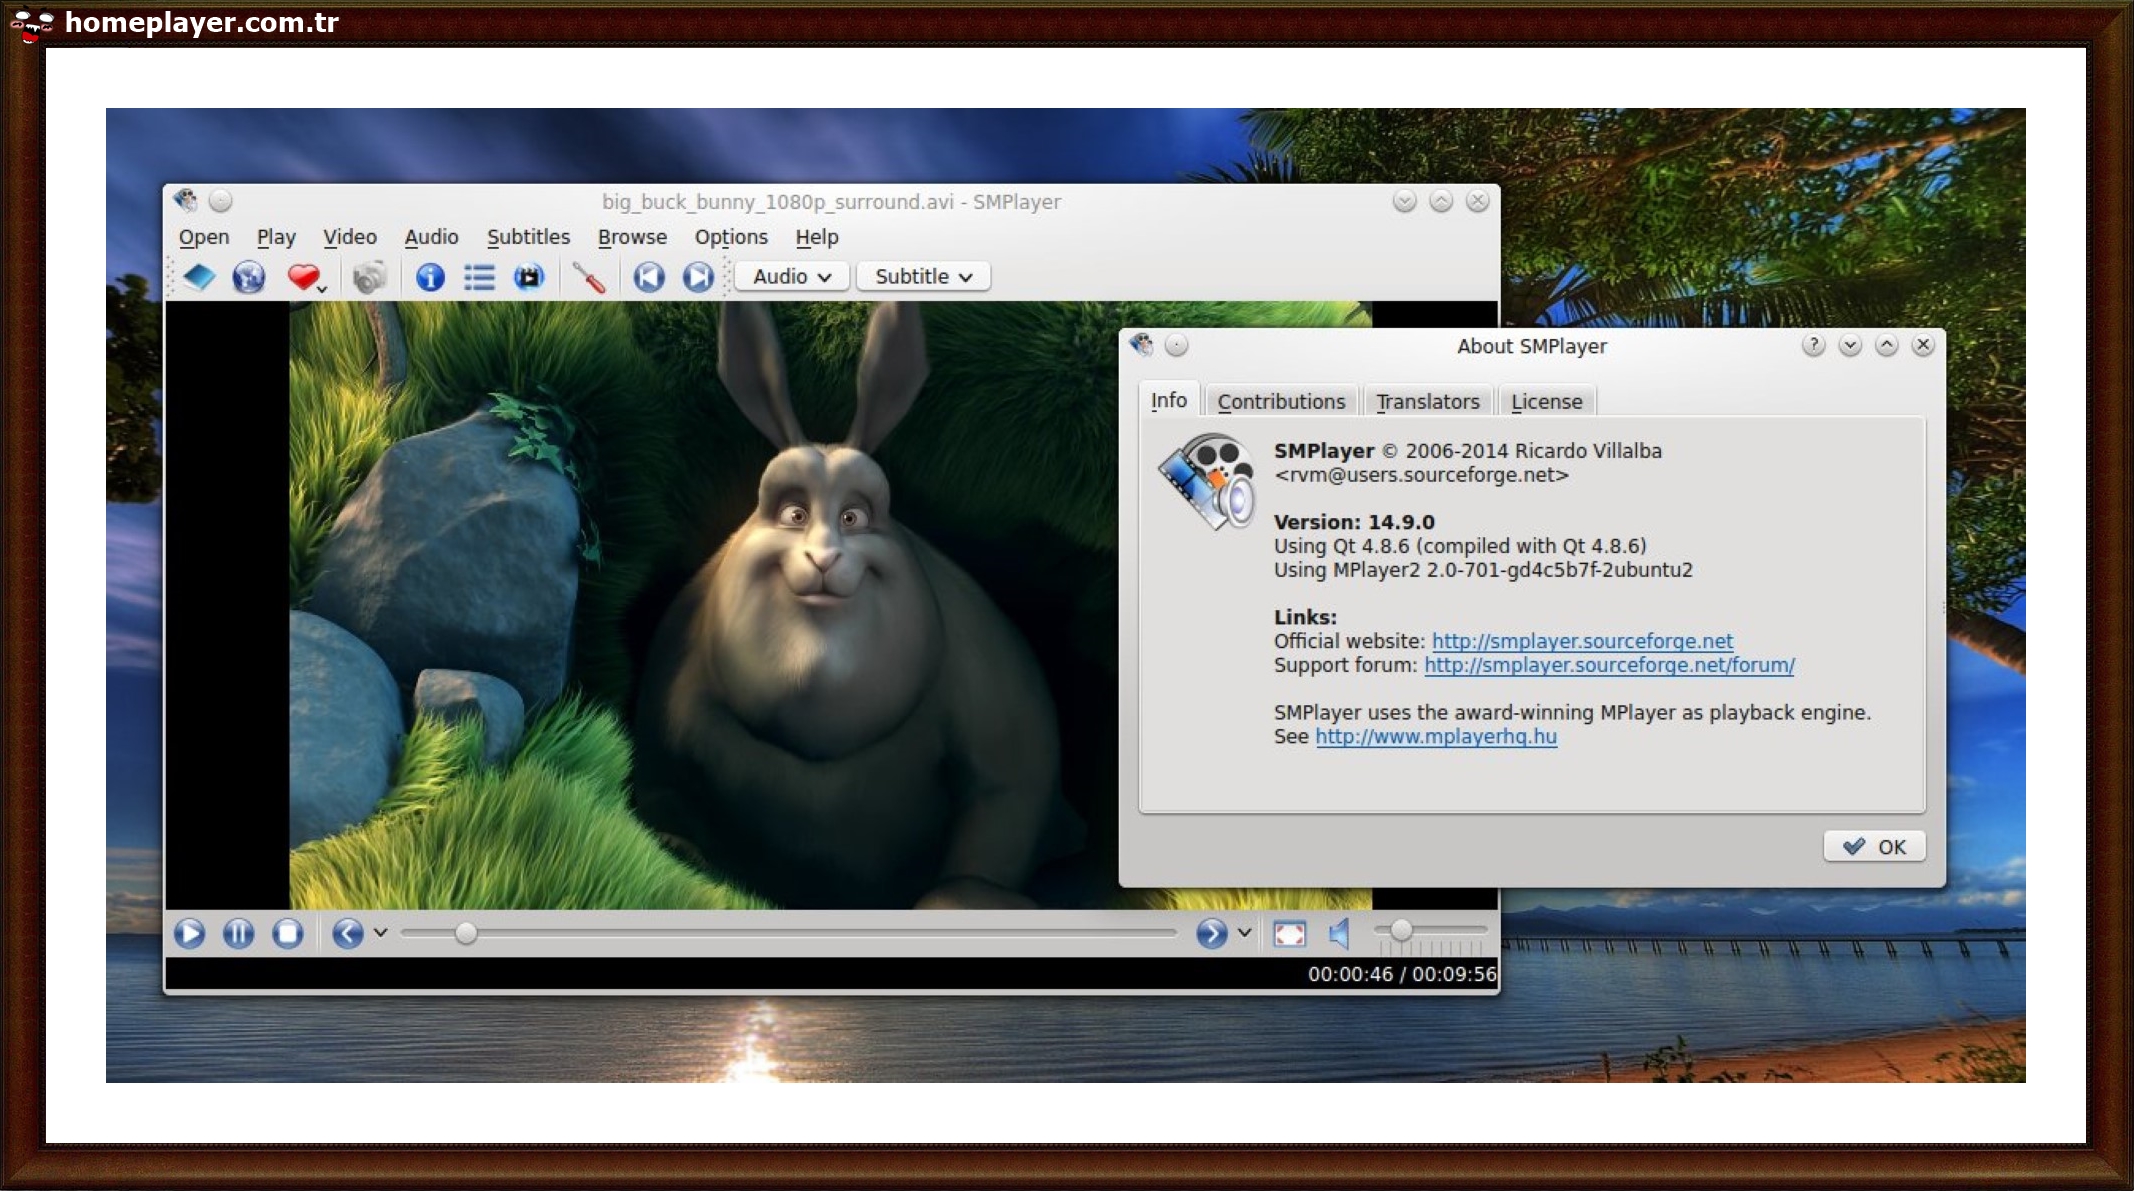
Task: Take a screenshot with the camera icon
Action: point(370,277)
